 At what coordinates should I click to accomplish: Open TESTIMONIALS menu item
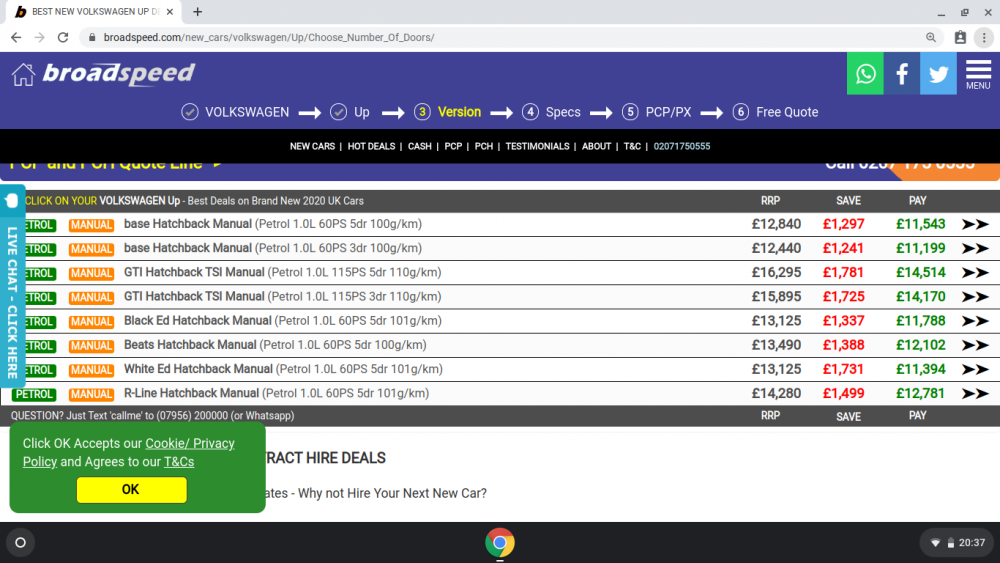pyautogui.click(x=537, y=146)
